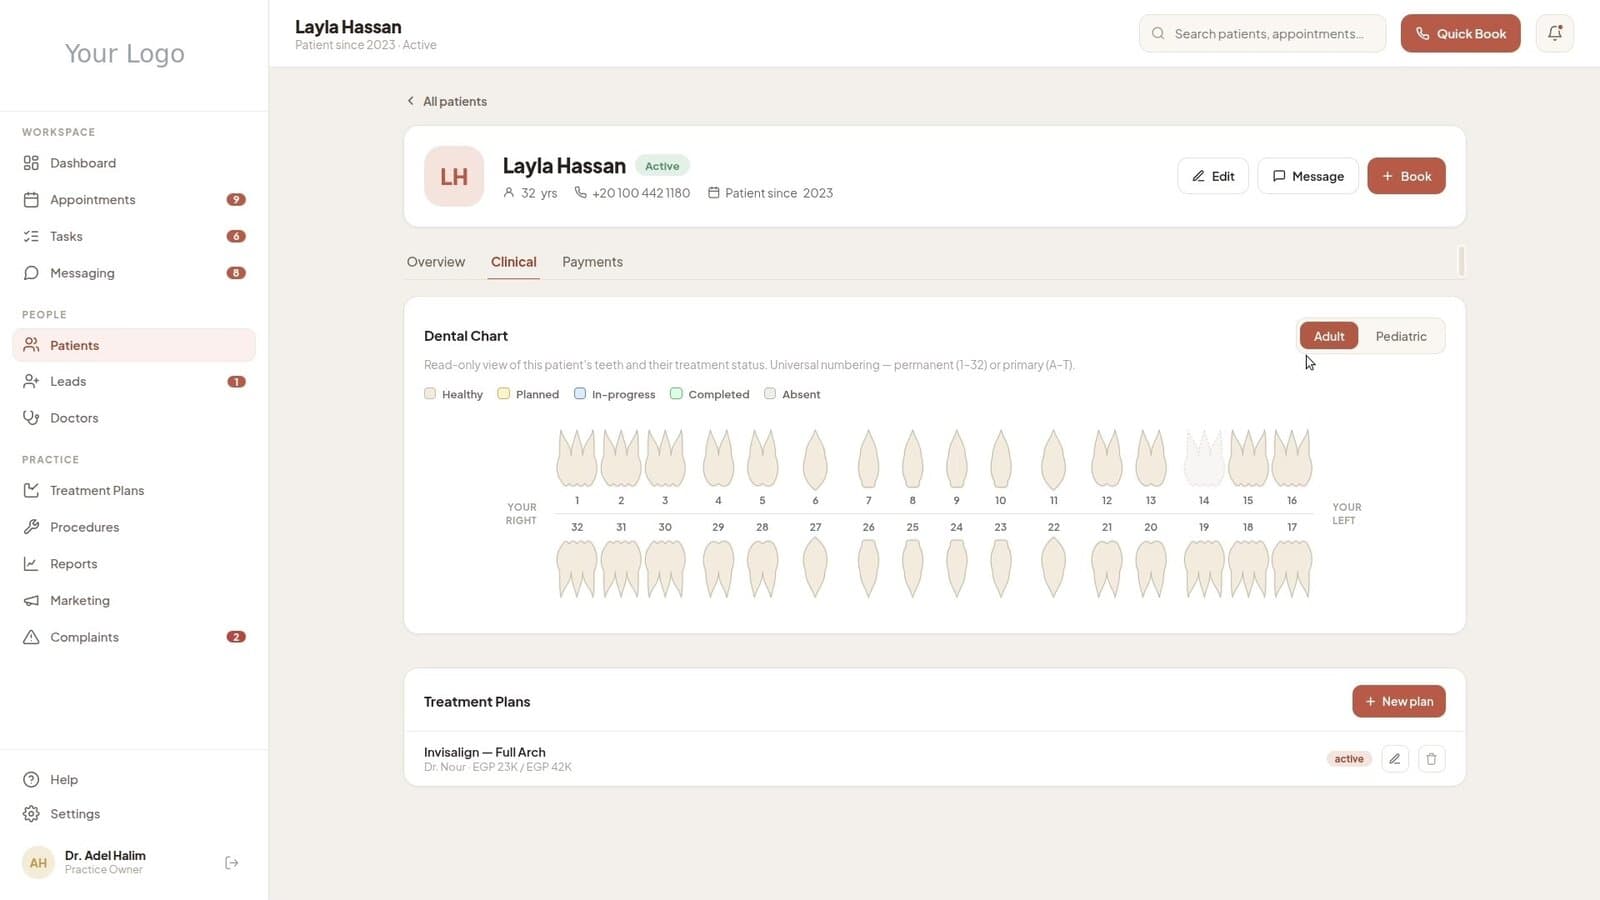Select lower incisor tooth 25
The width and height of the screenshot is (1600, 900).
(x=912, y=568)
